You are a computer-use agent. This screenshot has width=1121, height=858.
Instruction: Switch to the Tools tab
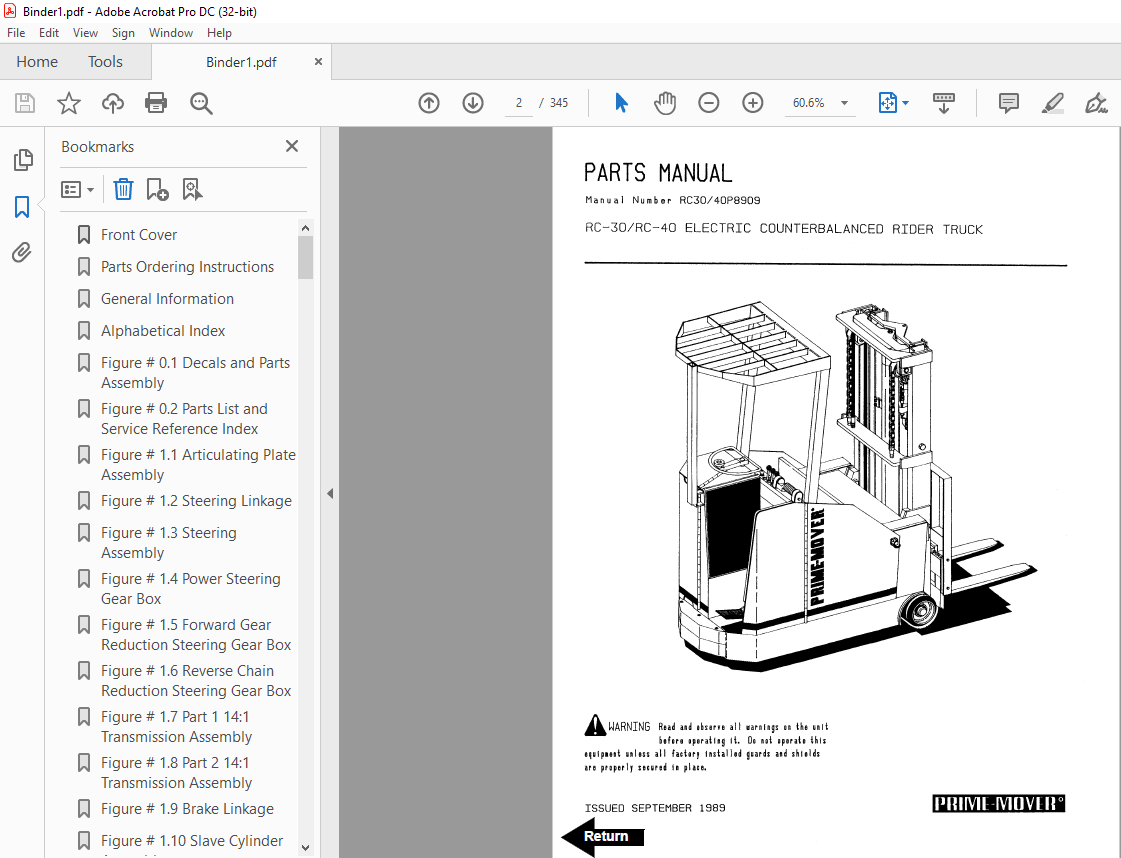click(x=105, y=61)
